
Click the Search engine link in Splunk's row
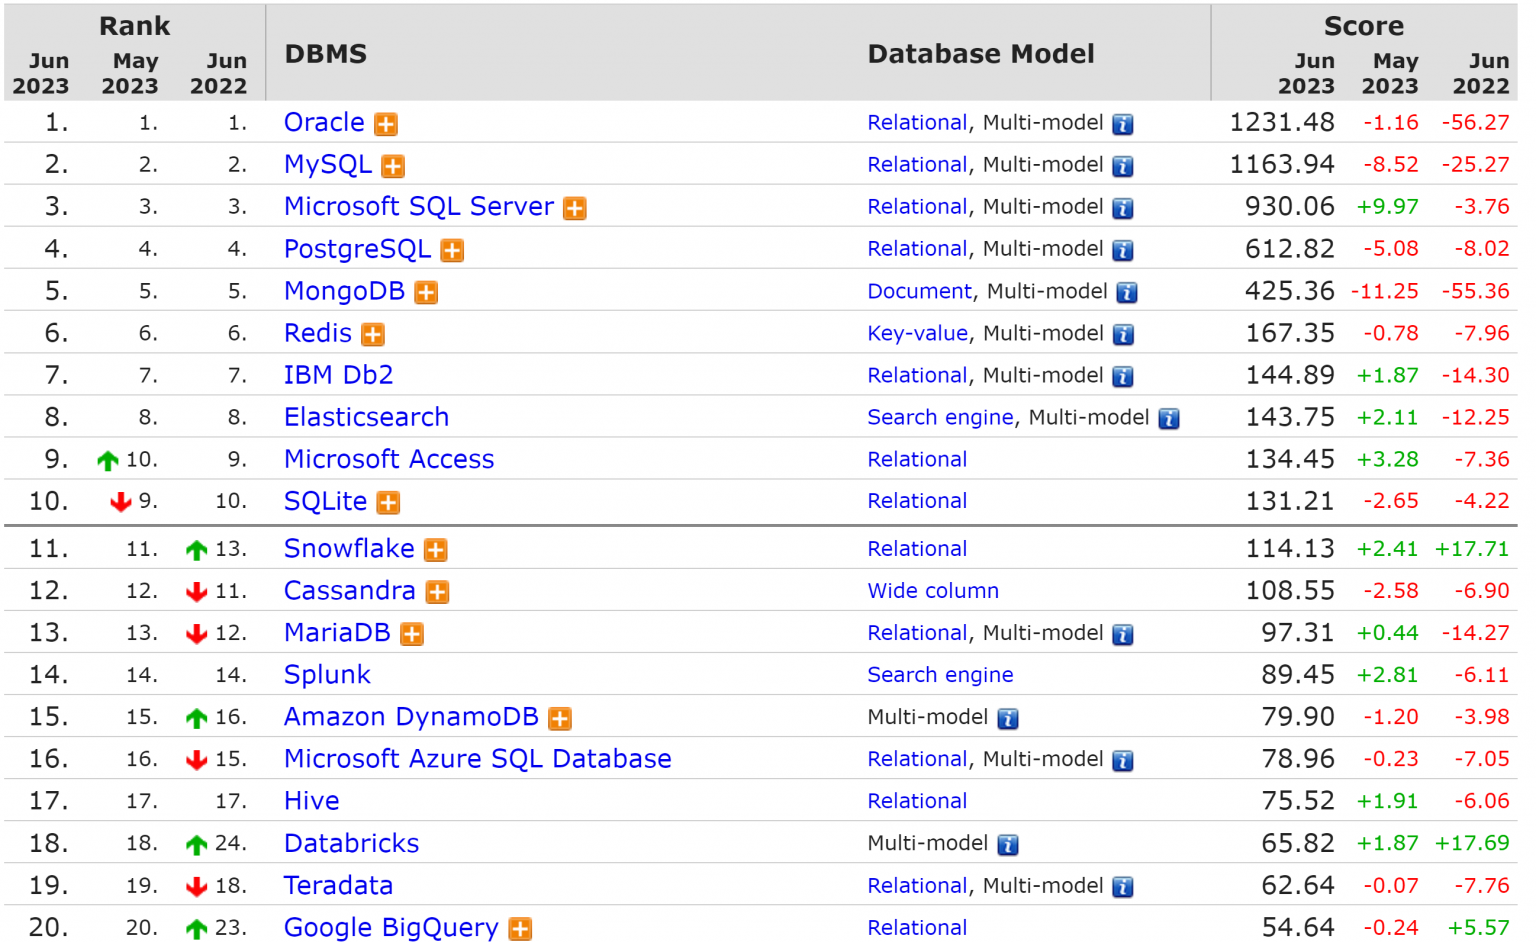click(x=939, y=675)
